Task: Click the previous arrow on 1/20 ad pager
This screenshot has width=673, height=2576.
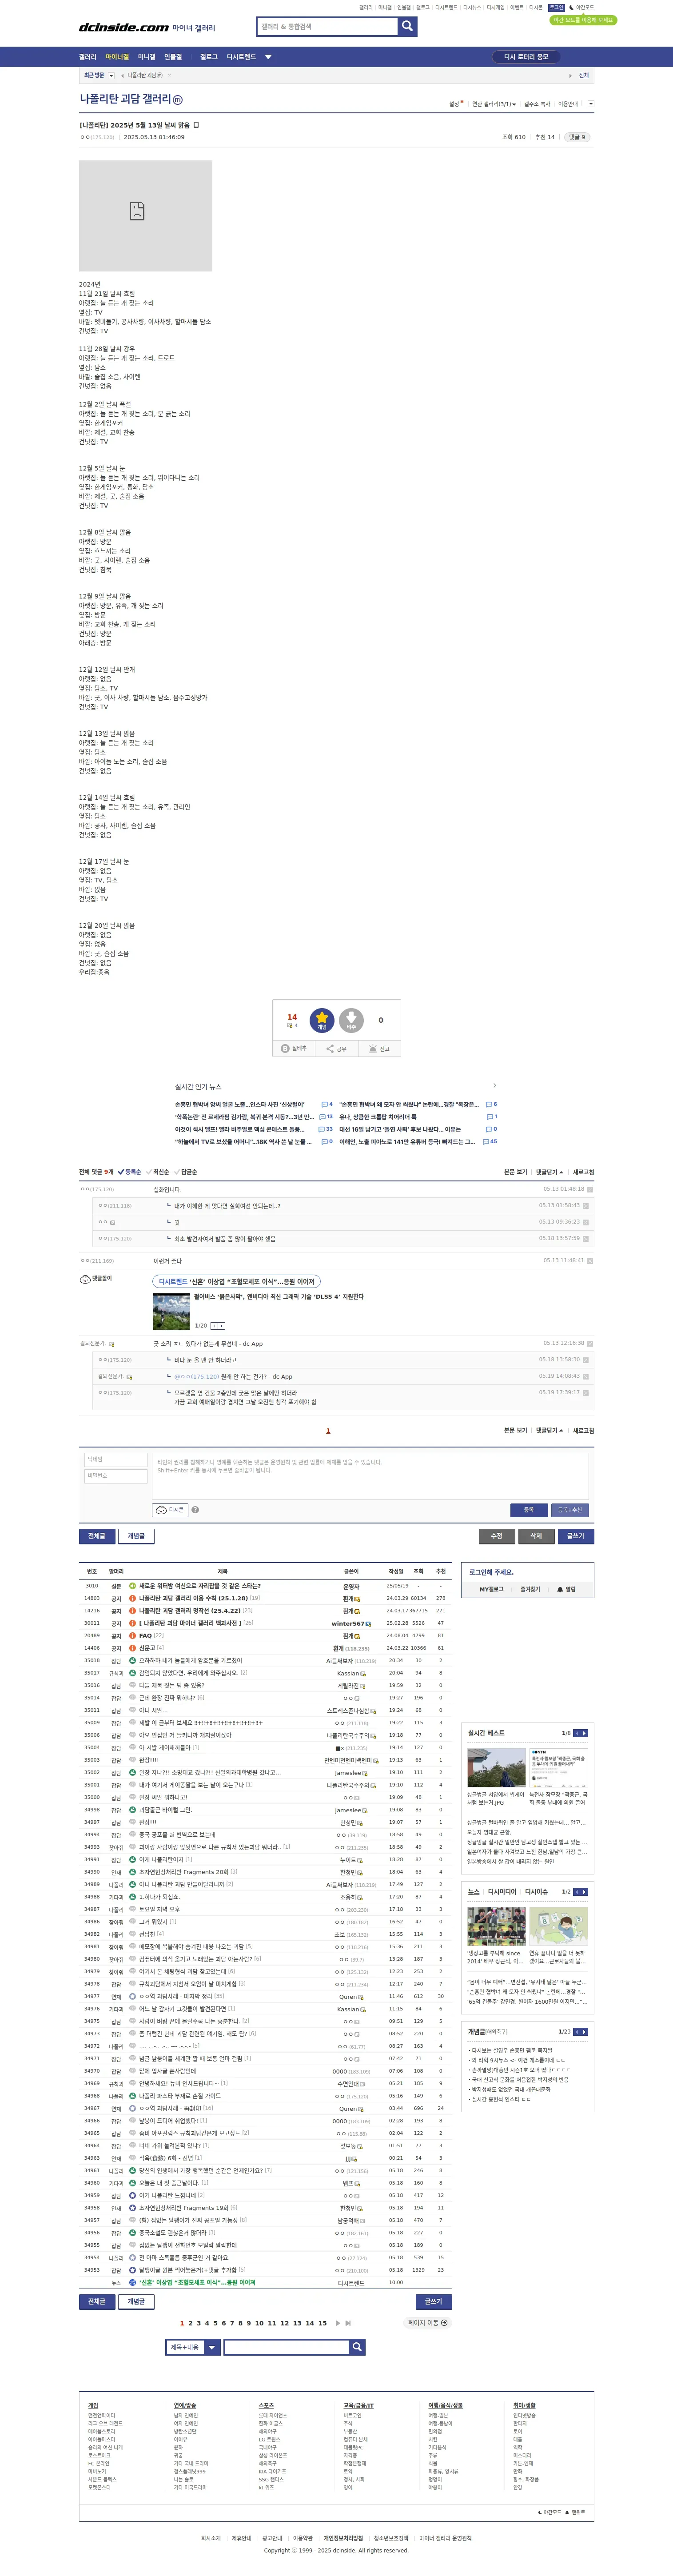Action: tap(214, 1326)
